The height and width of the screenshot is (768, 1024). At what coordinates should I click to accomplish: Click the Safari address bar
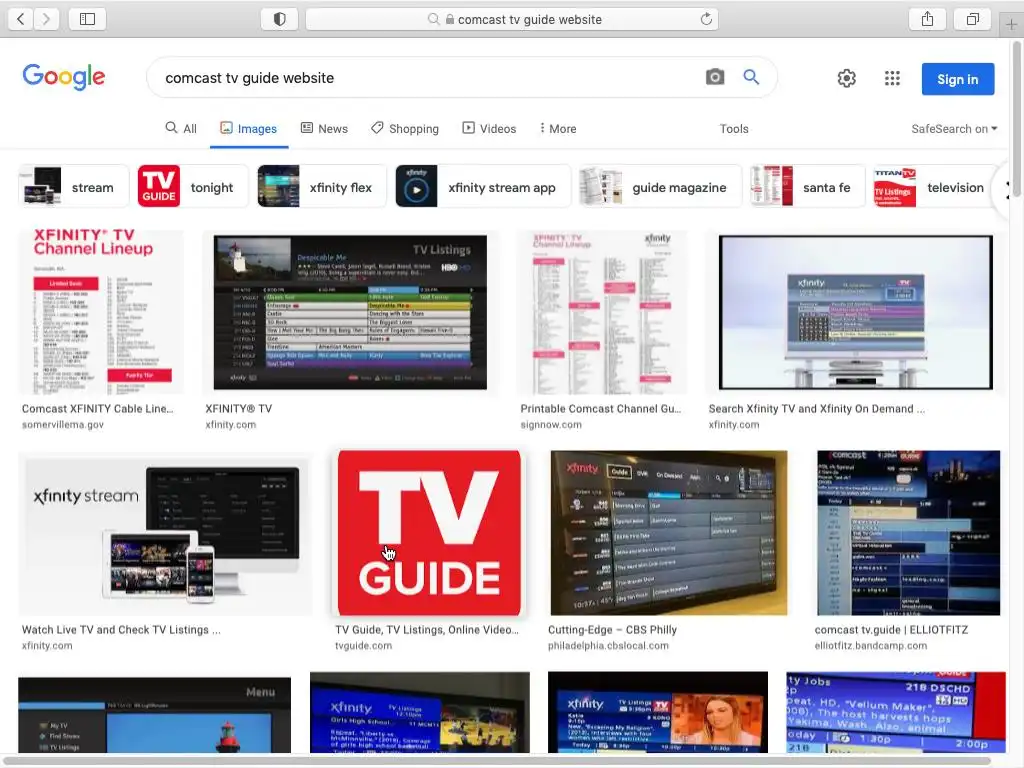pyautogui.click(x=512, y=19)
